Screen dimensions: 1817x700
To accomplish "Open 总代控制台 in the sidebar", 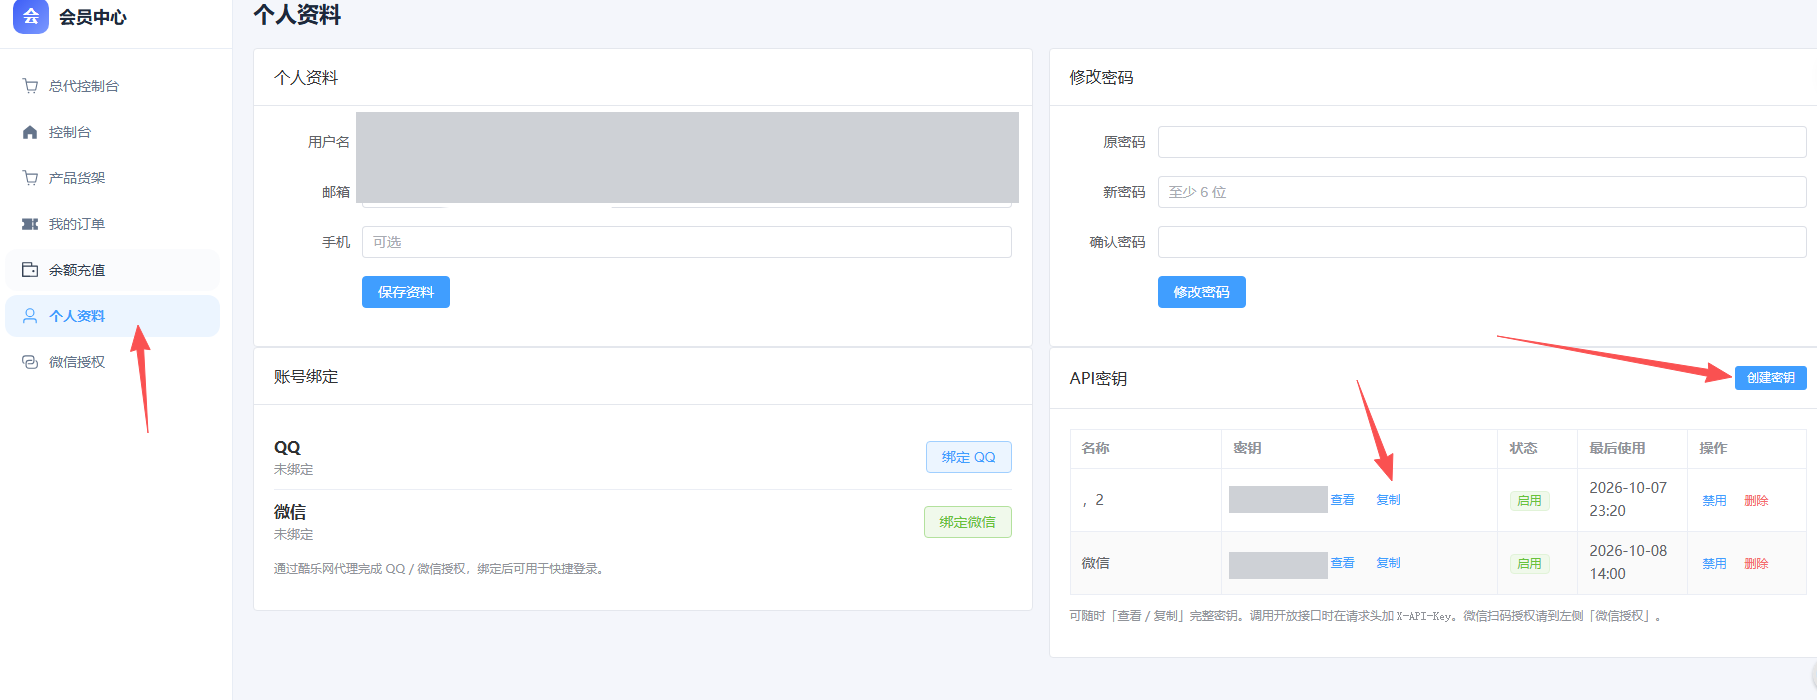I will [113, 86].
